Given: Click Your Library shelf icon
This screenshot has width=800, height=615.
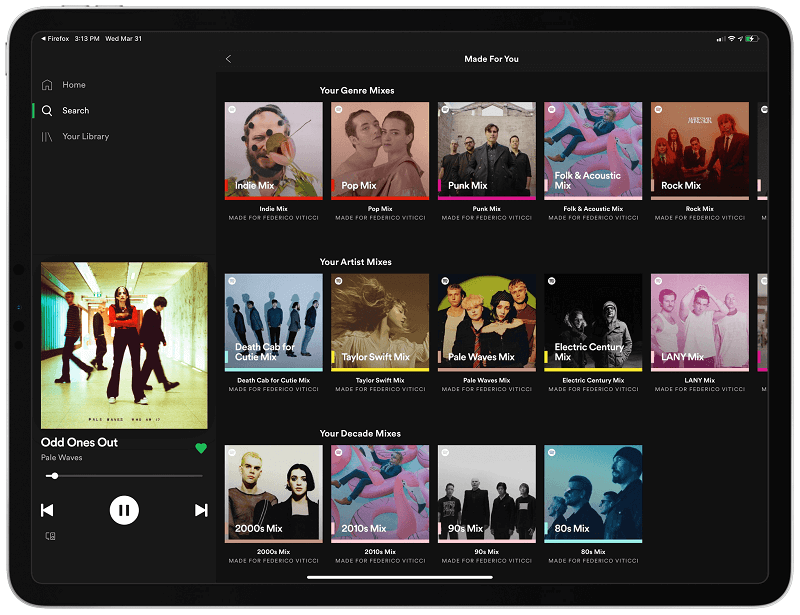Looking at the screenshot, I should pos(47,136).
